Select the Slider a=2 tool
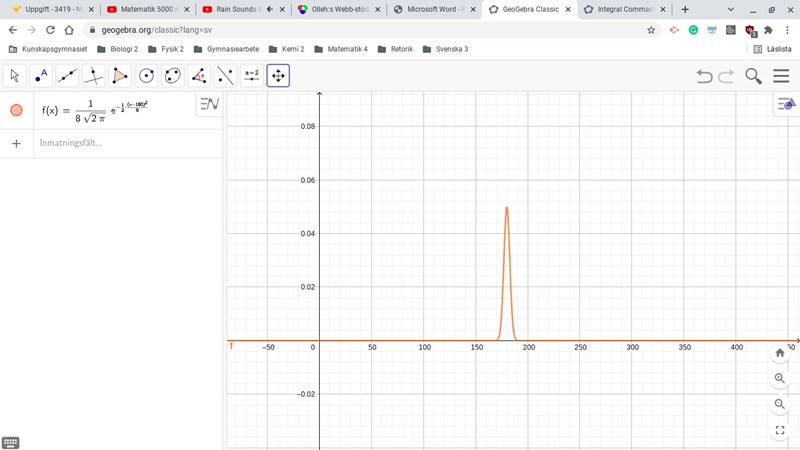This screenshot has height=450, width=800. pos(251,76)
